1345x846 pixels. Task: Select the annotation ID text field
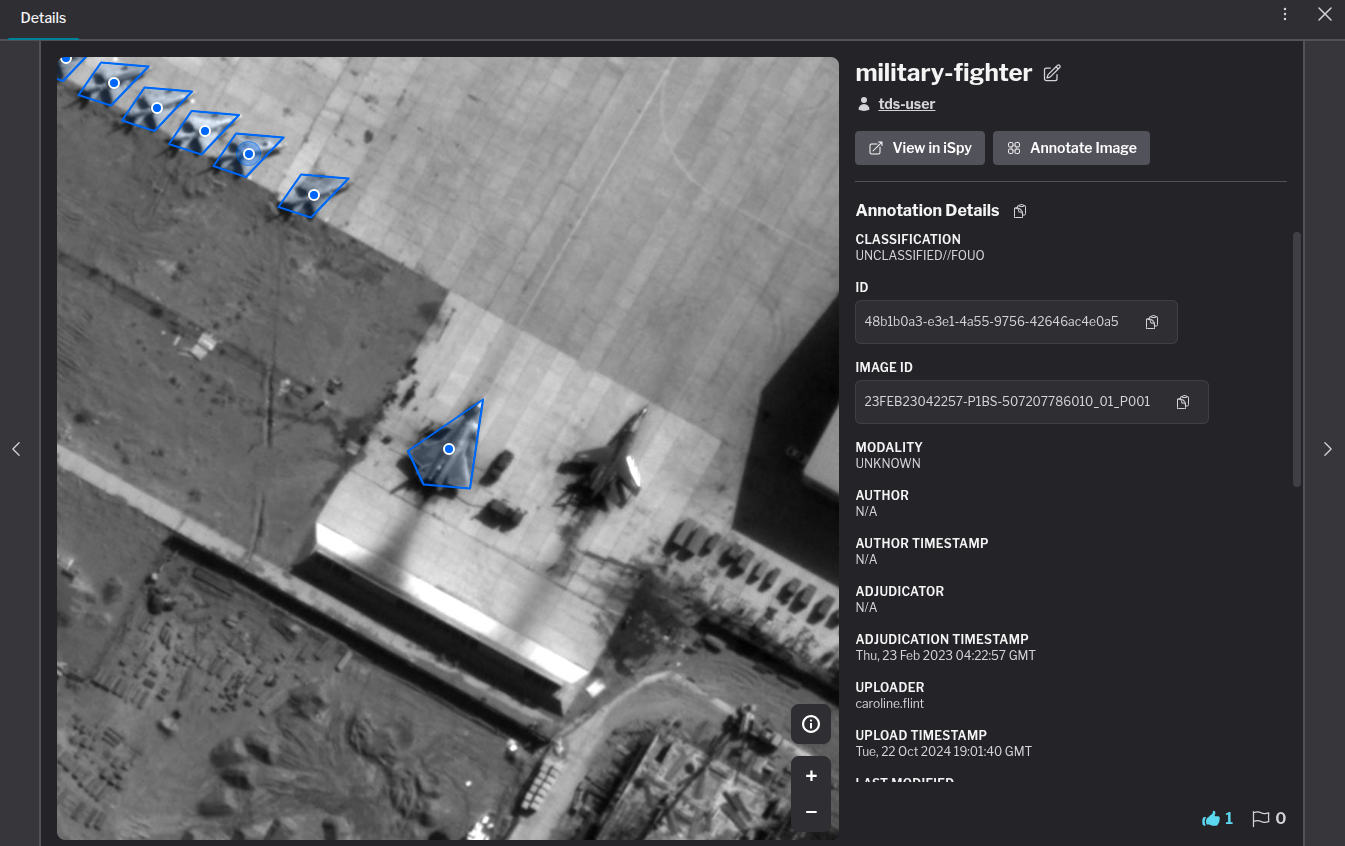1016,322
